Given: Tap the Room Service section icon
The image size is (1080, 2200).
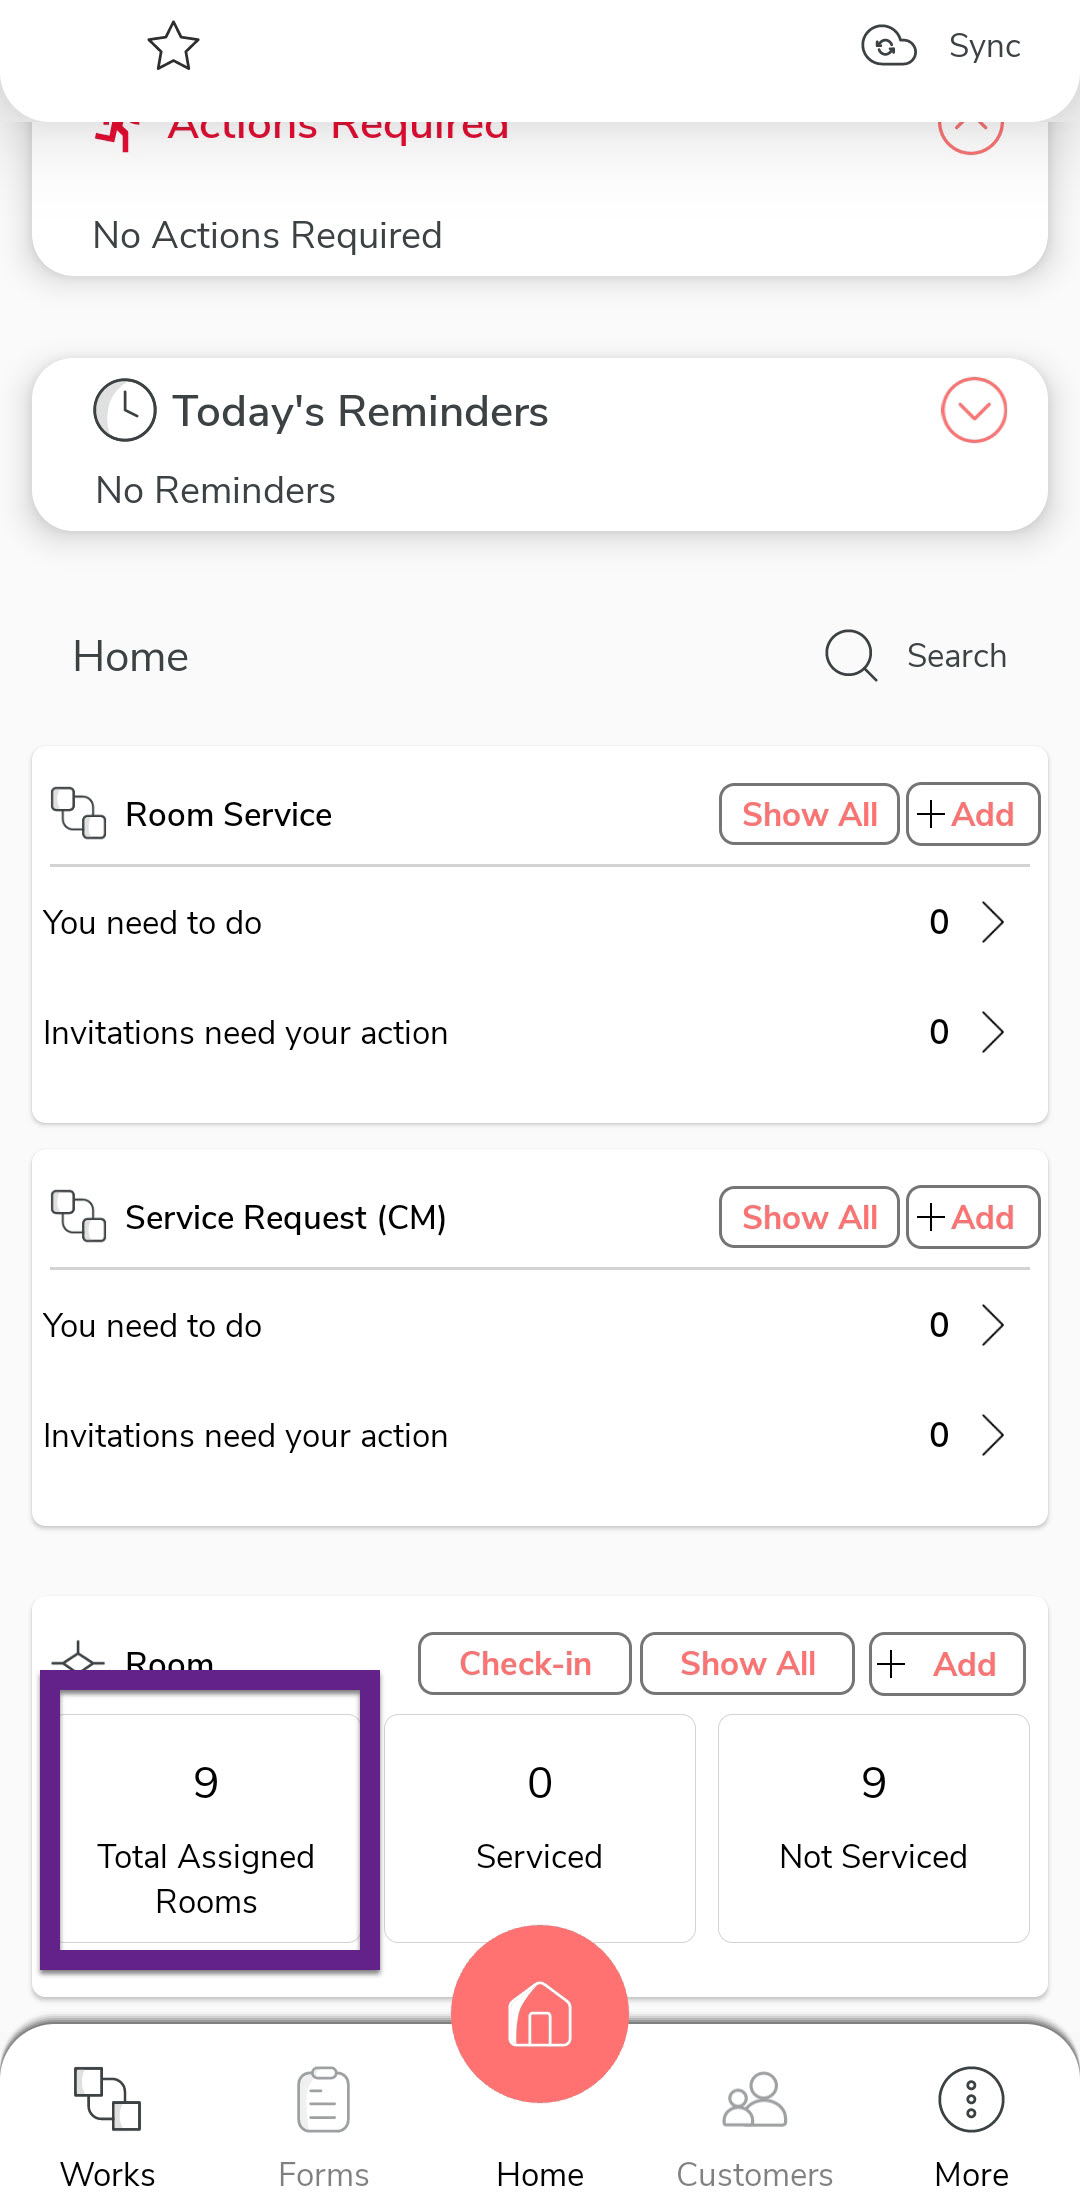Looking at the screenshot, I should coord(78,813).
